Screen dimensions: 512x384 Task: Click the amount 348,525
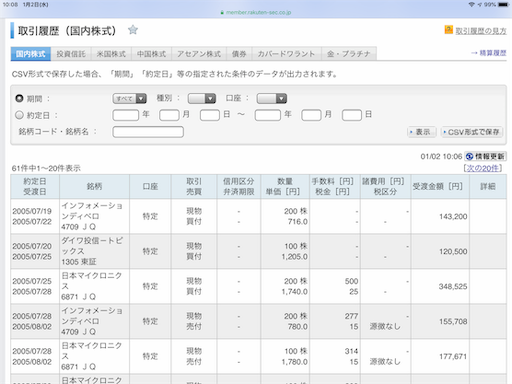453,287
